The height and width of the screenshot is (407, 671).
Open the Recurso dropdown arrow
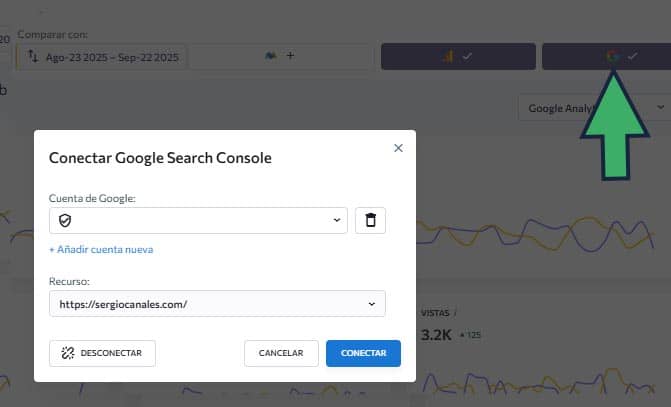coord(372,303)
